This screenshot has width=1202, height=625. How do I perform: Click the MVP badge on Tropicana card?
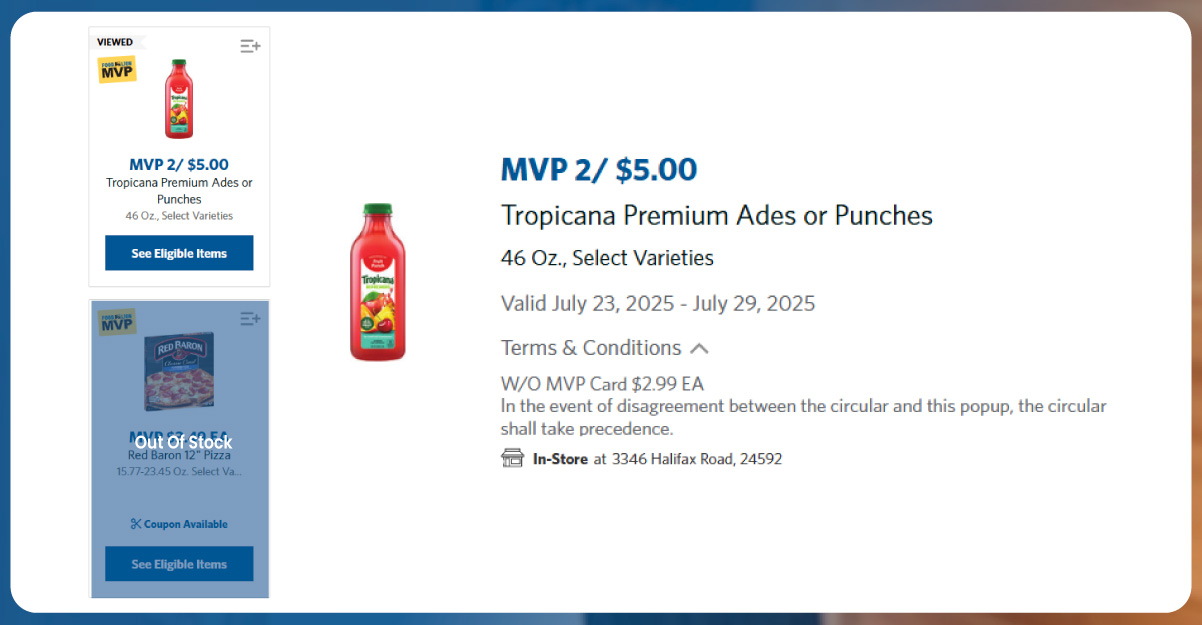117,69
